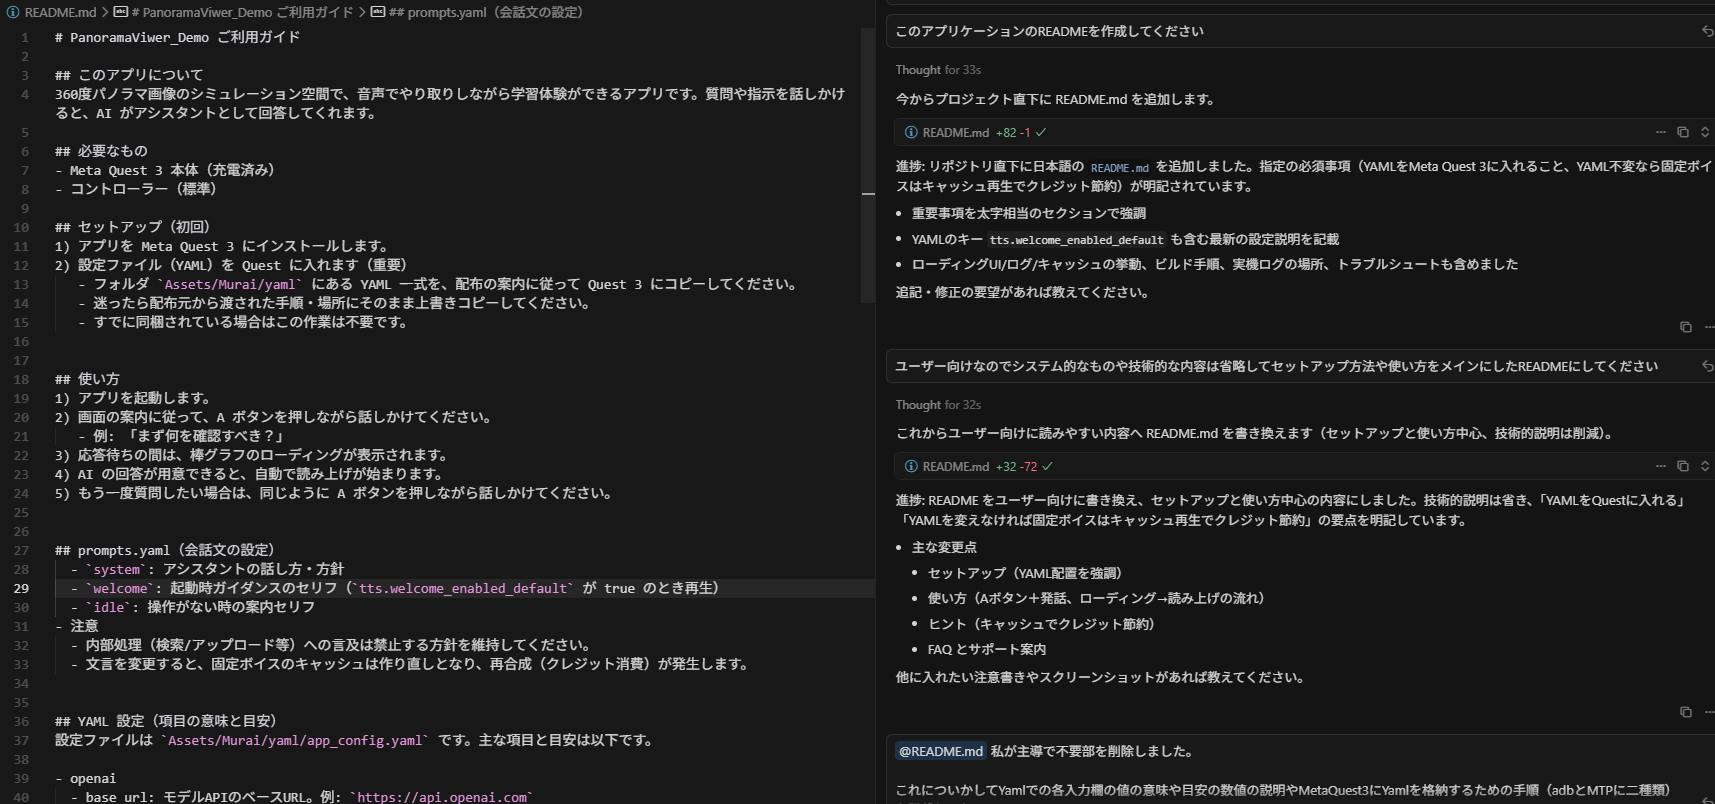Click `tts.welcome_enabled_default` on line 29
Image resolution: width=1715 pixels, height=804 pixels.
(466, 588)
